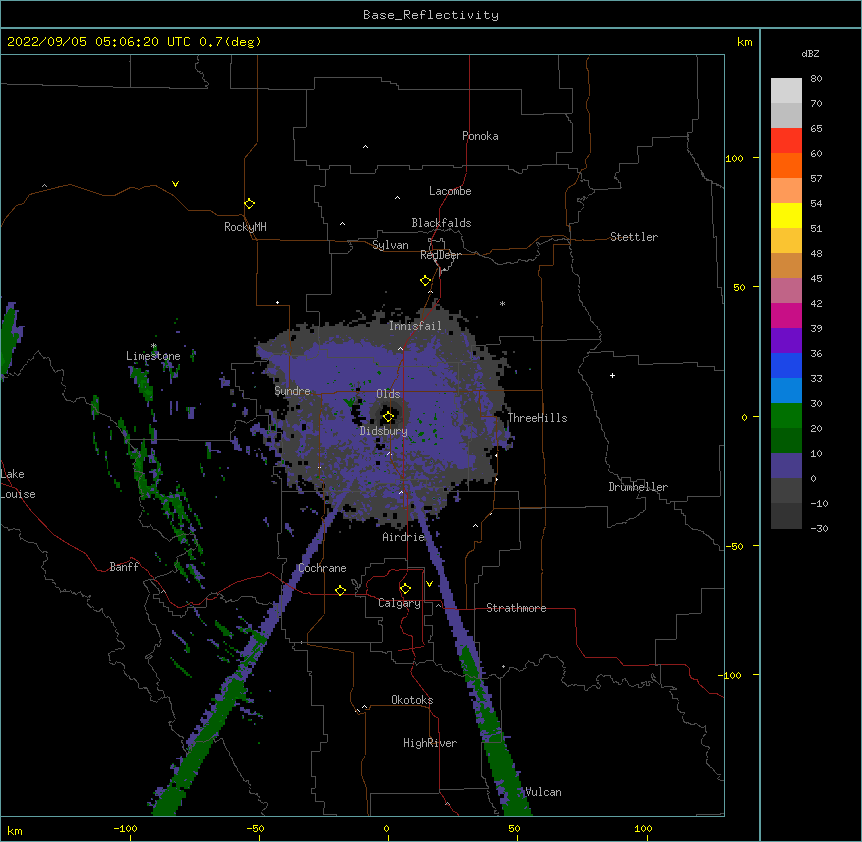Click the Lacombe city label
The image size is (862, 842).
(450, 191)
